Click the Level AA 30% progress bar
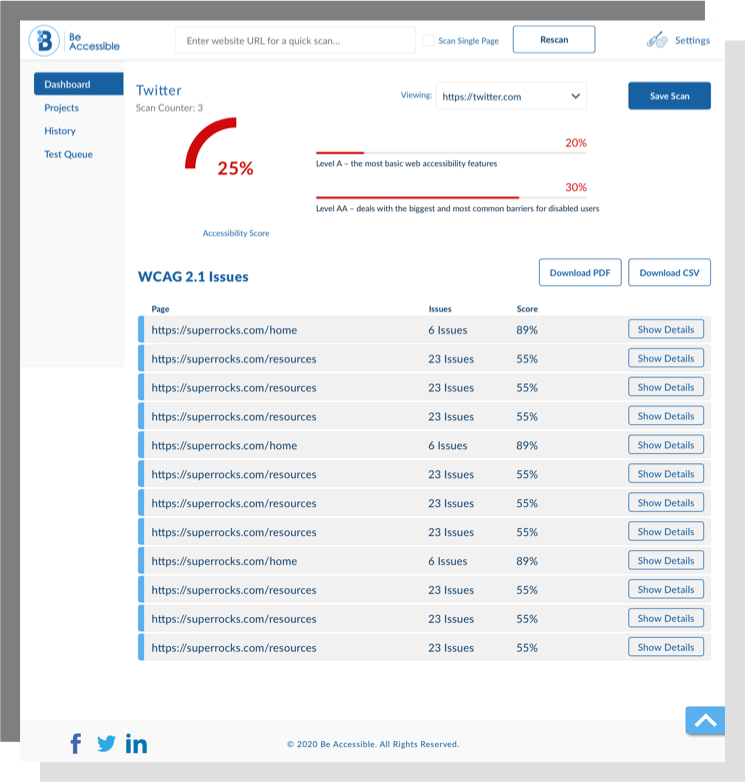The width and height of the screenshot is (745, 783). pos(451,197)
